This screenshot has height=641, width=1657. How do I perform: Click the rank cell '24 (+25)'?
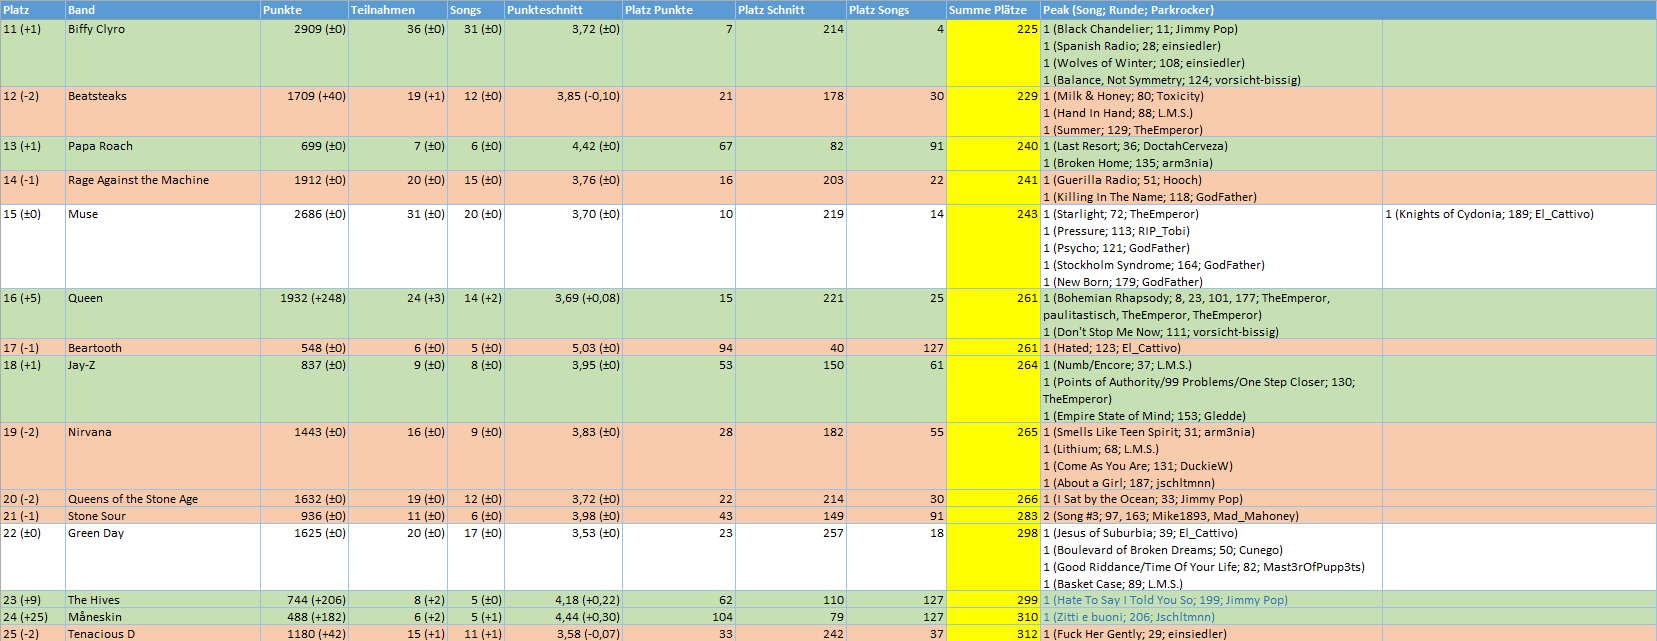coord(33,617)
